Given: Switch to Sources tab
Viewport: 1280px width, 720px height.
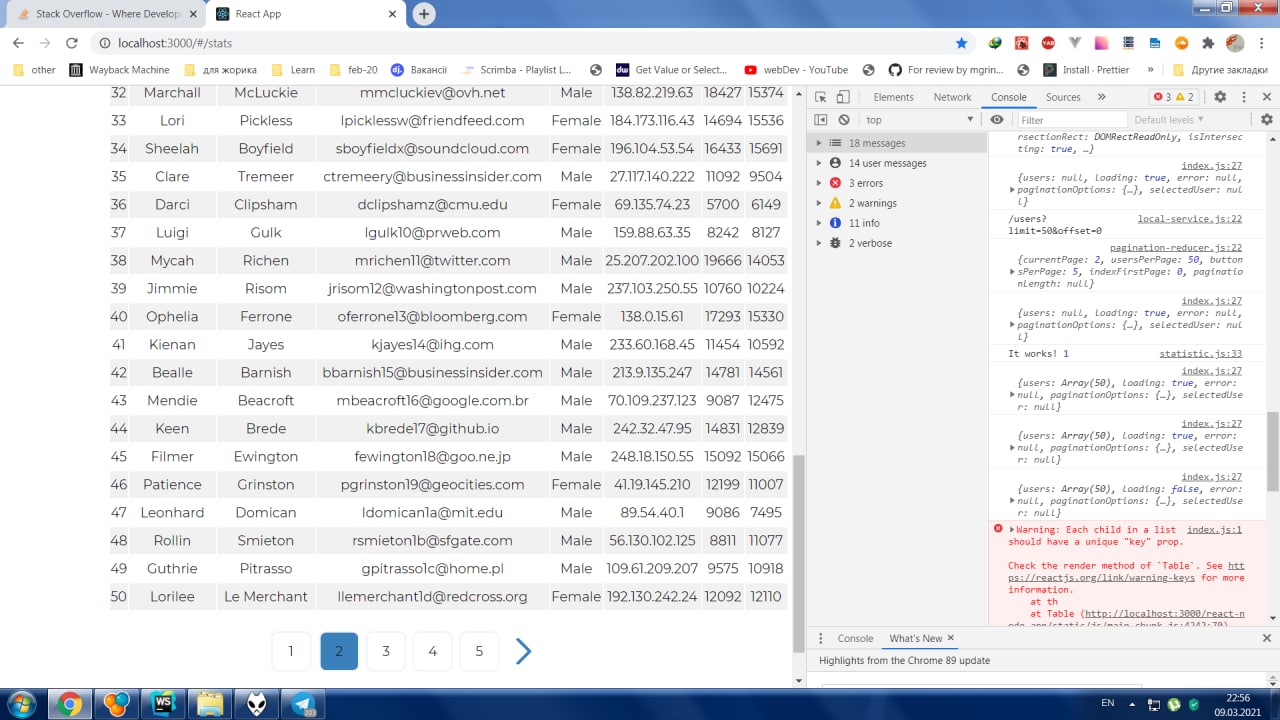Looking at the screenshot, I should [1063, 97].
